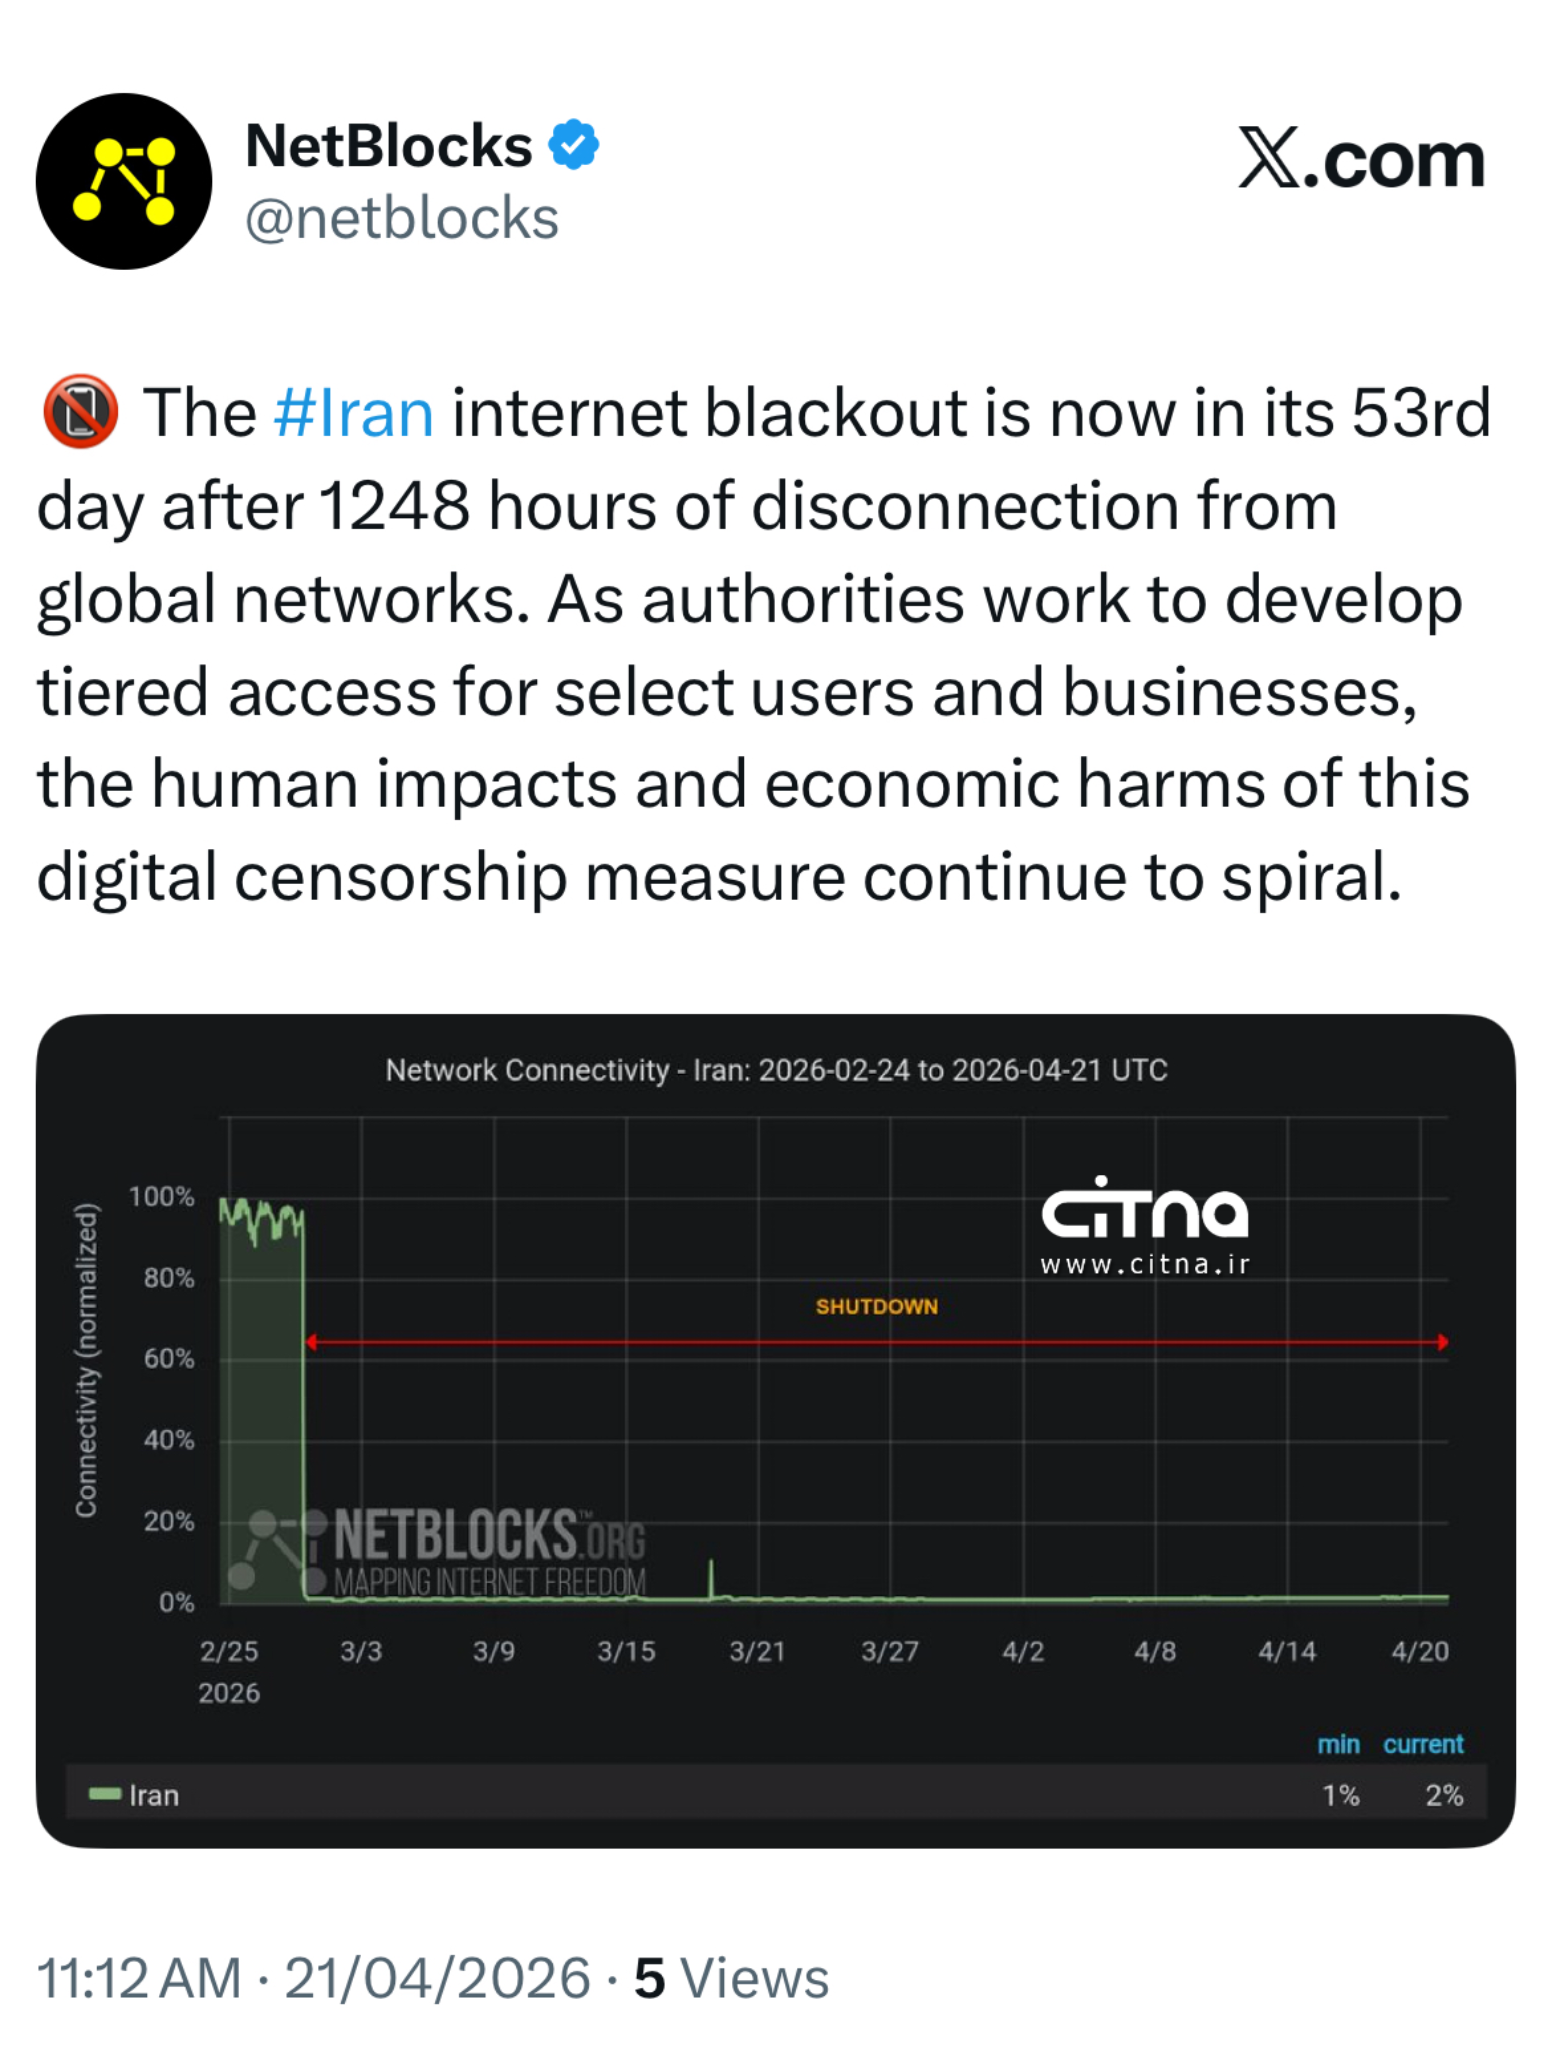The image size is (1552, 2048).
Task: Click the blue verified badge
Action: pos(573,145)
